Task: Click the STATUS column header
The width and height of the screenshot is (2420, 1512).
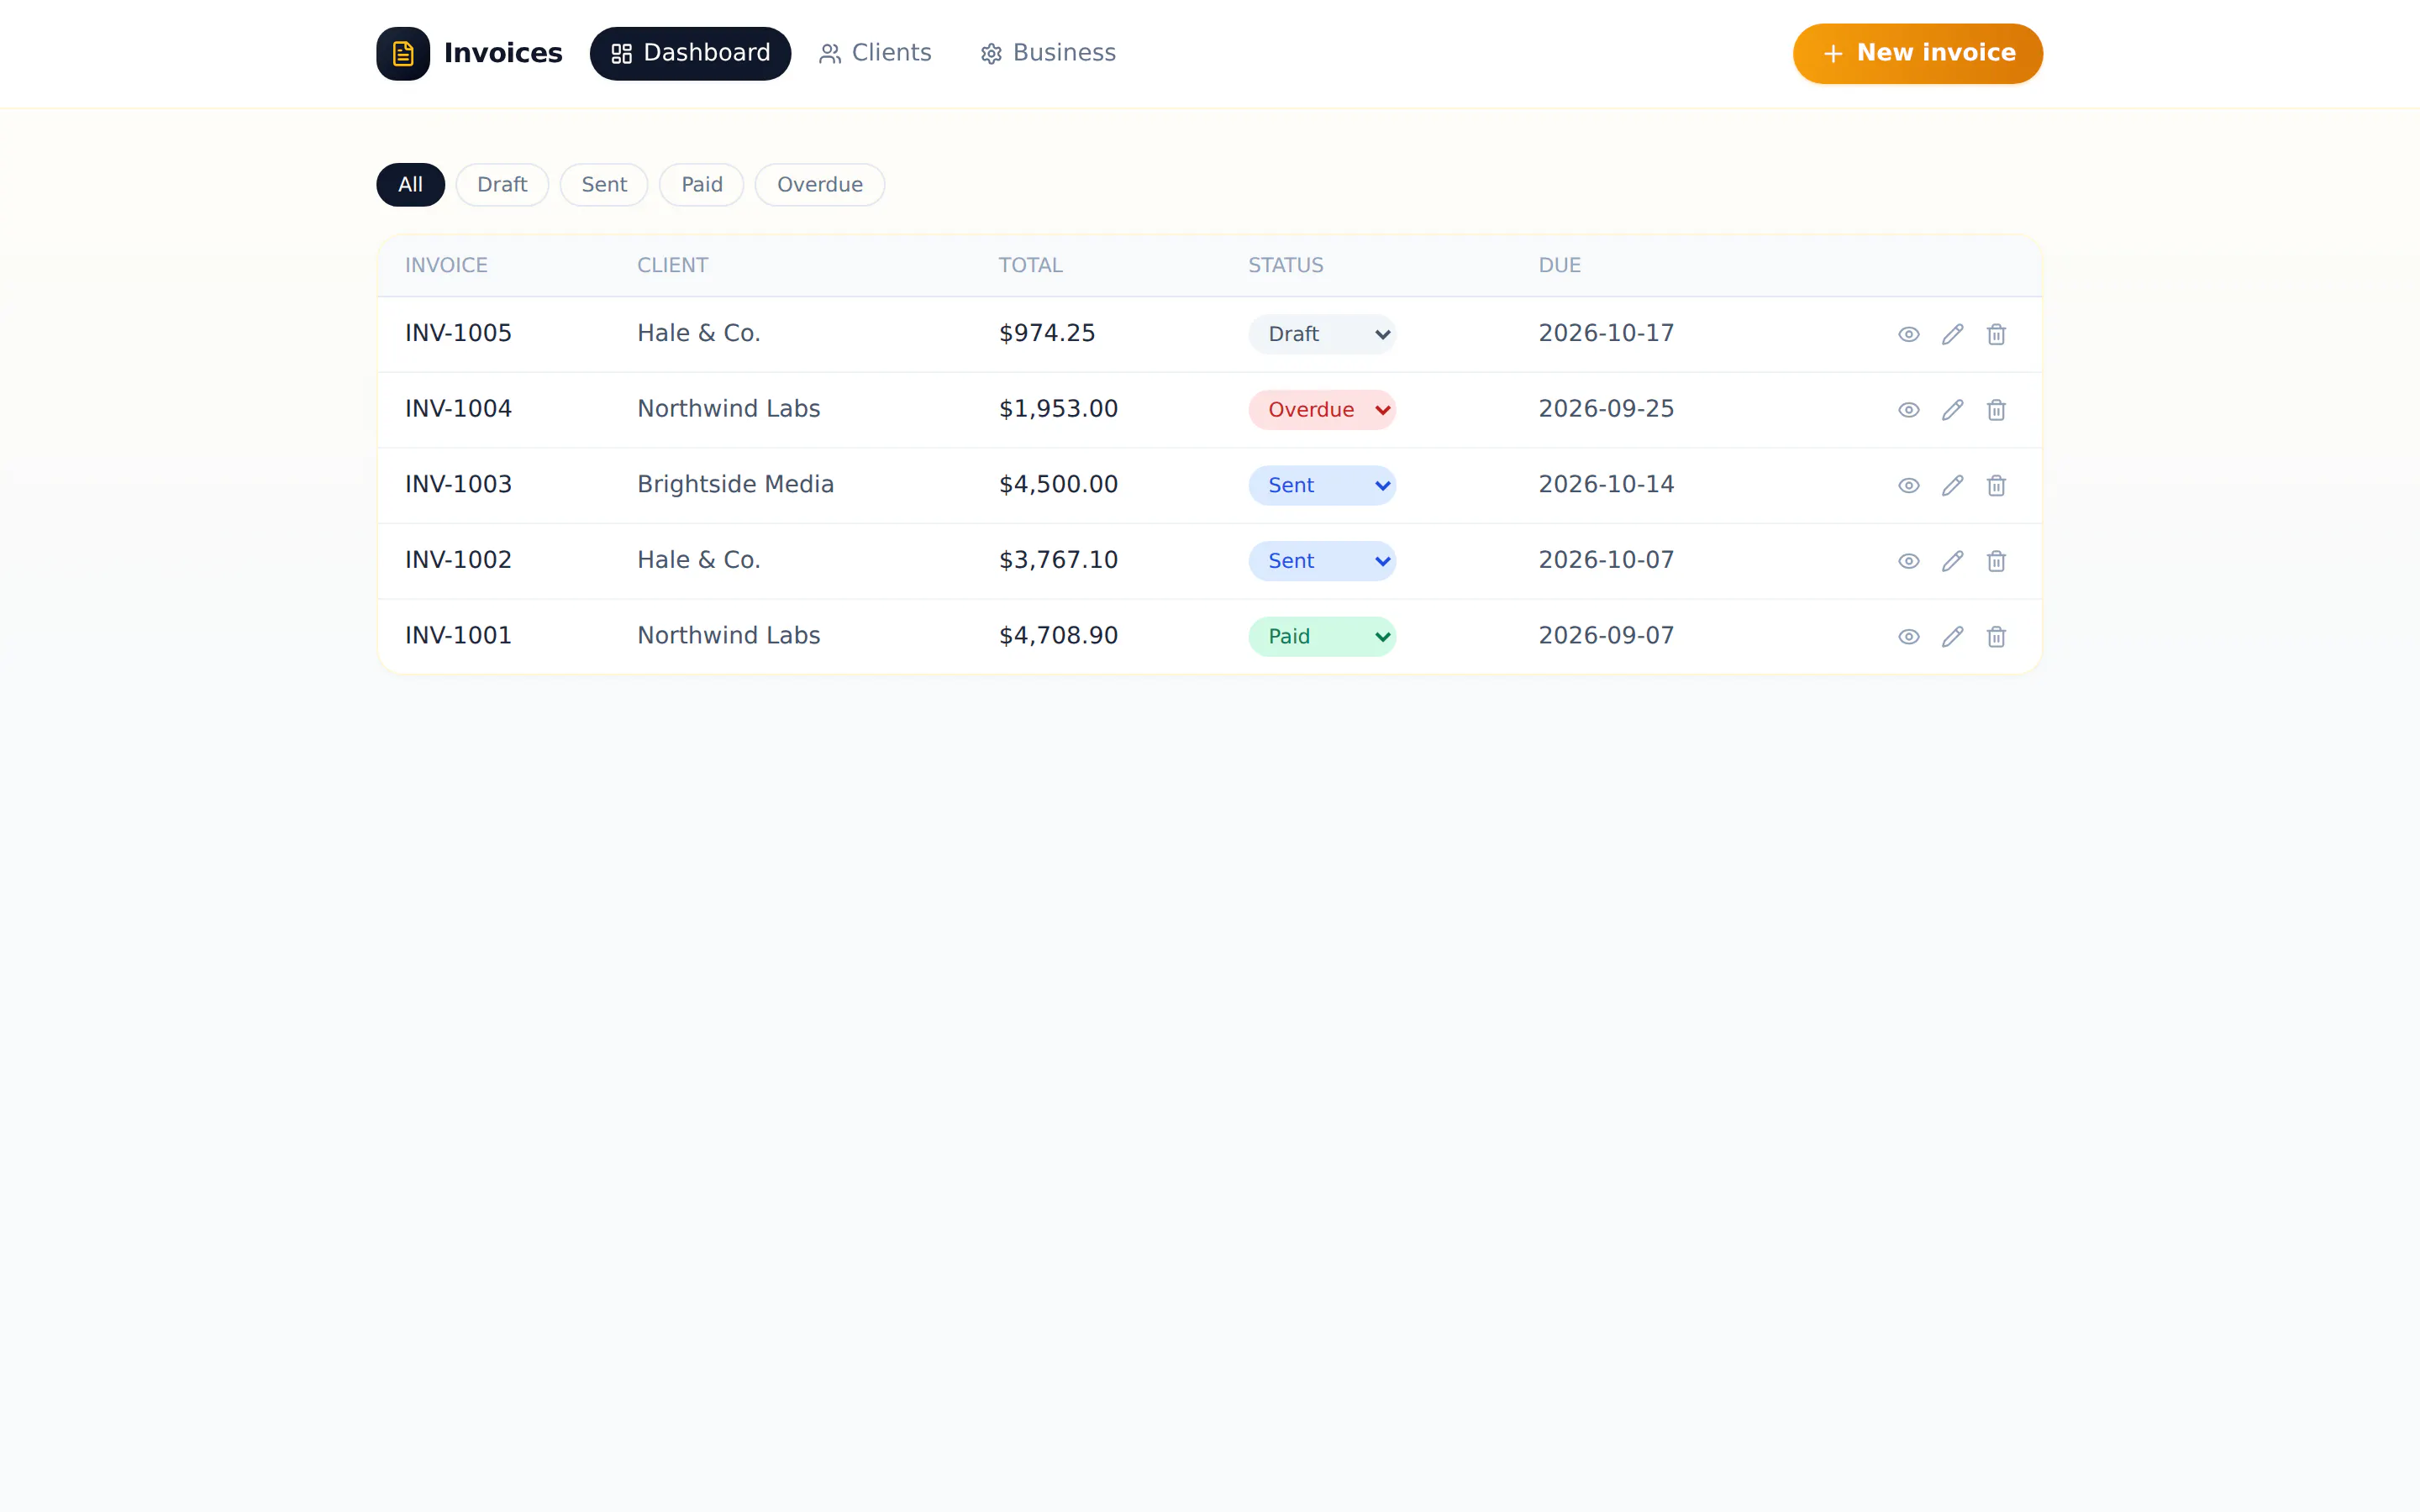Action: [x=1285, y=265]
